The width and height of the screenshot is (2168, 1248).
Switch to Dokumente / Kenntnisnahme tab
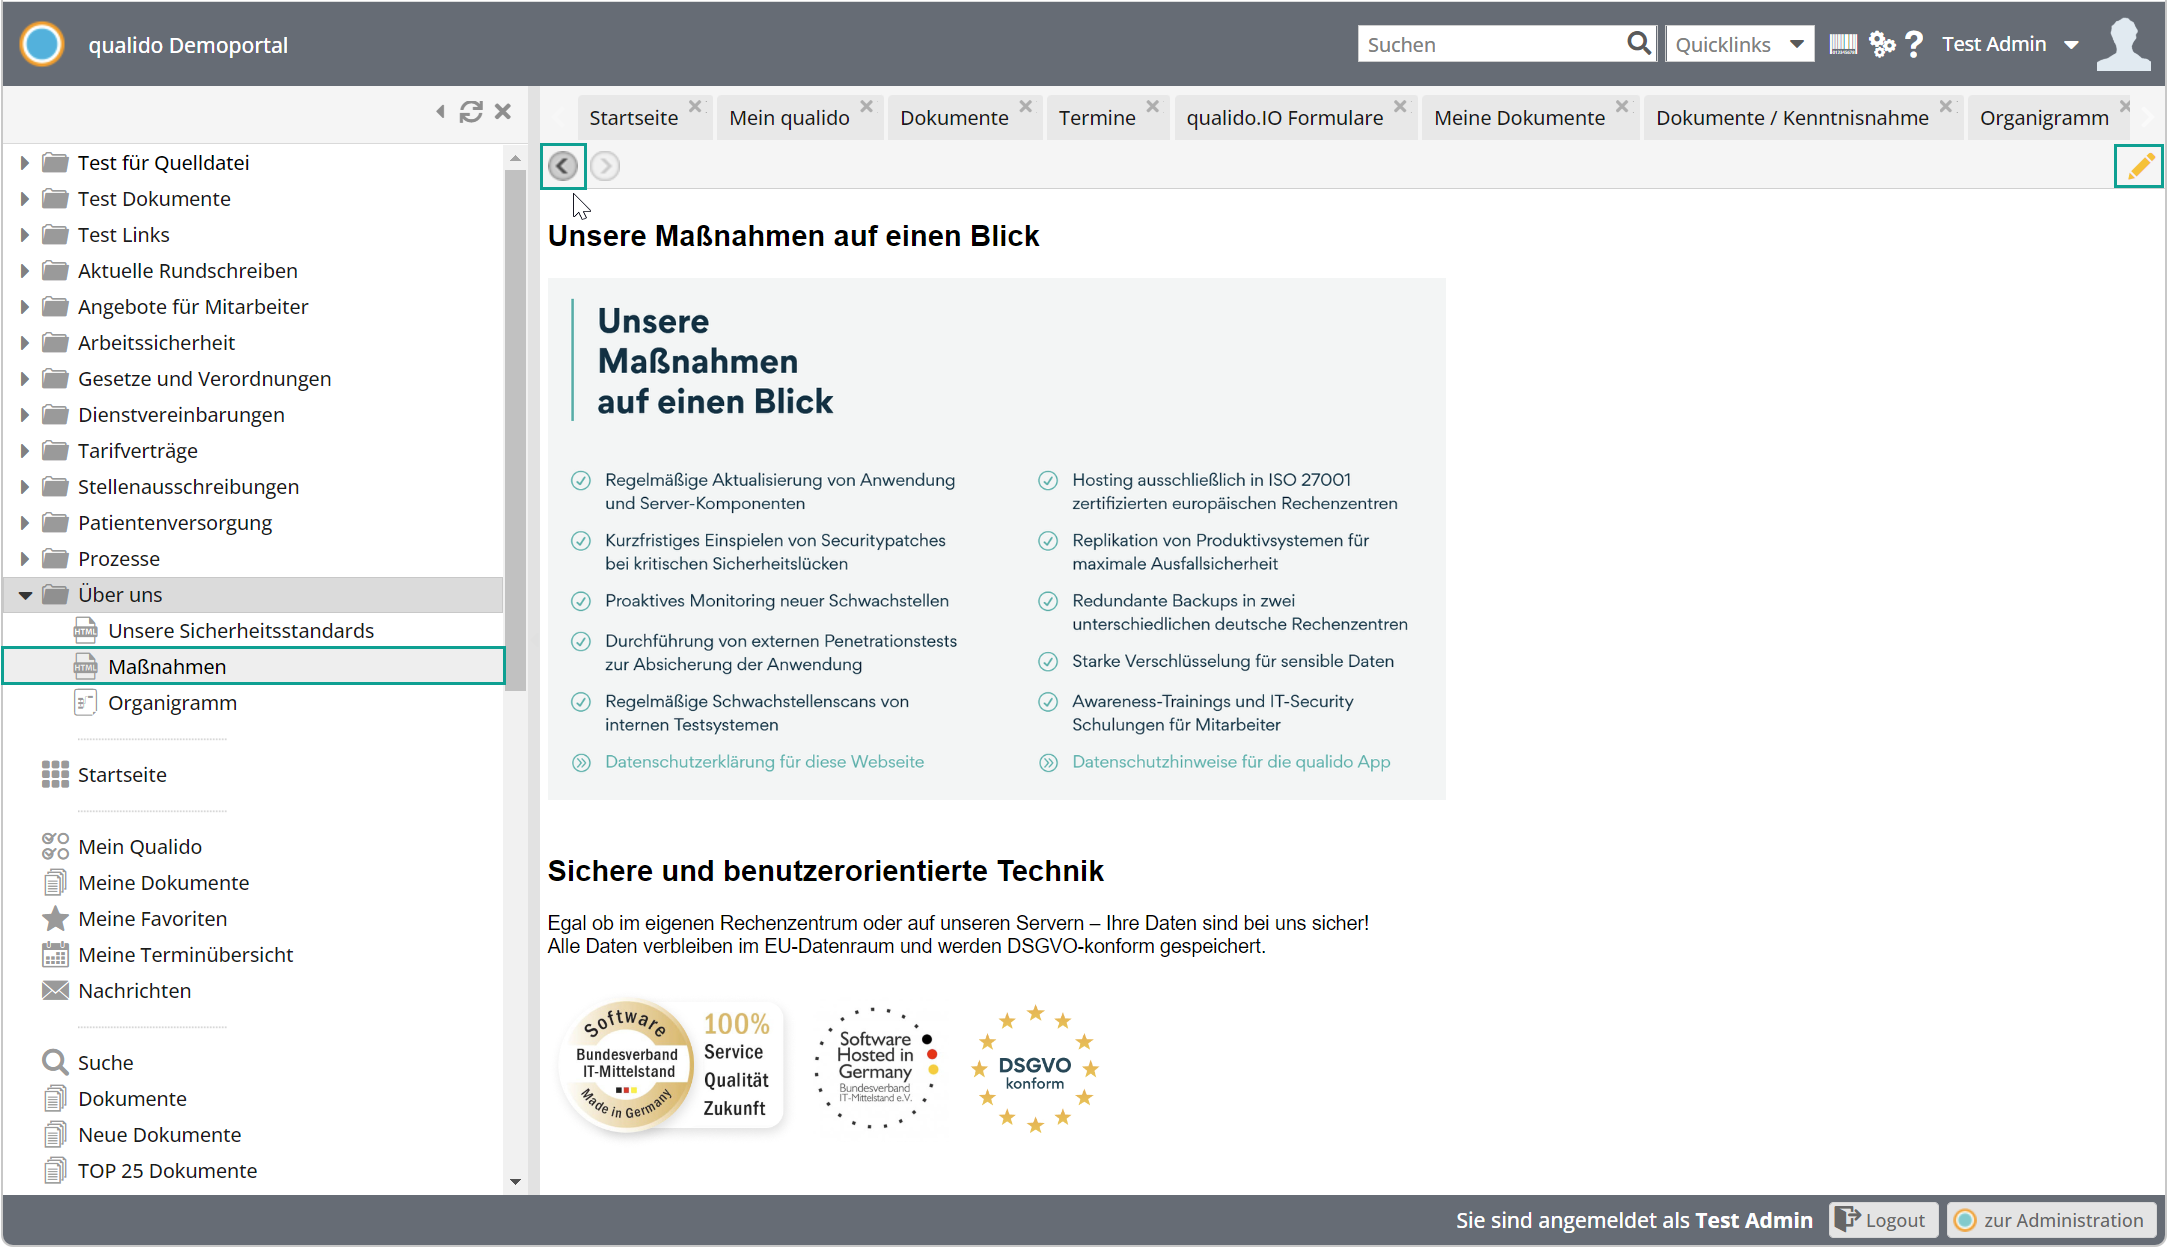click(1792, 118)
